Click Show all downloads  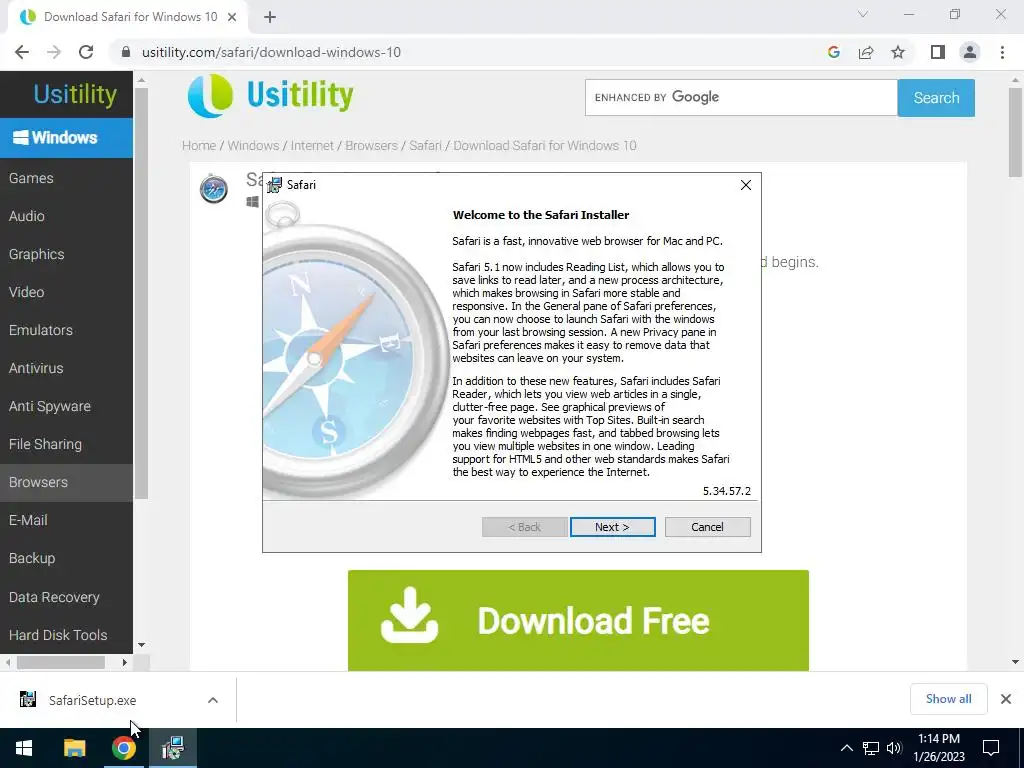pyautogui.click(x=948, y=699)
